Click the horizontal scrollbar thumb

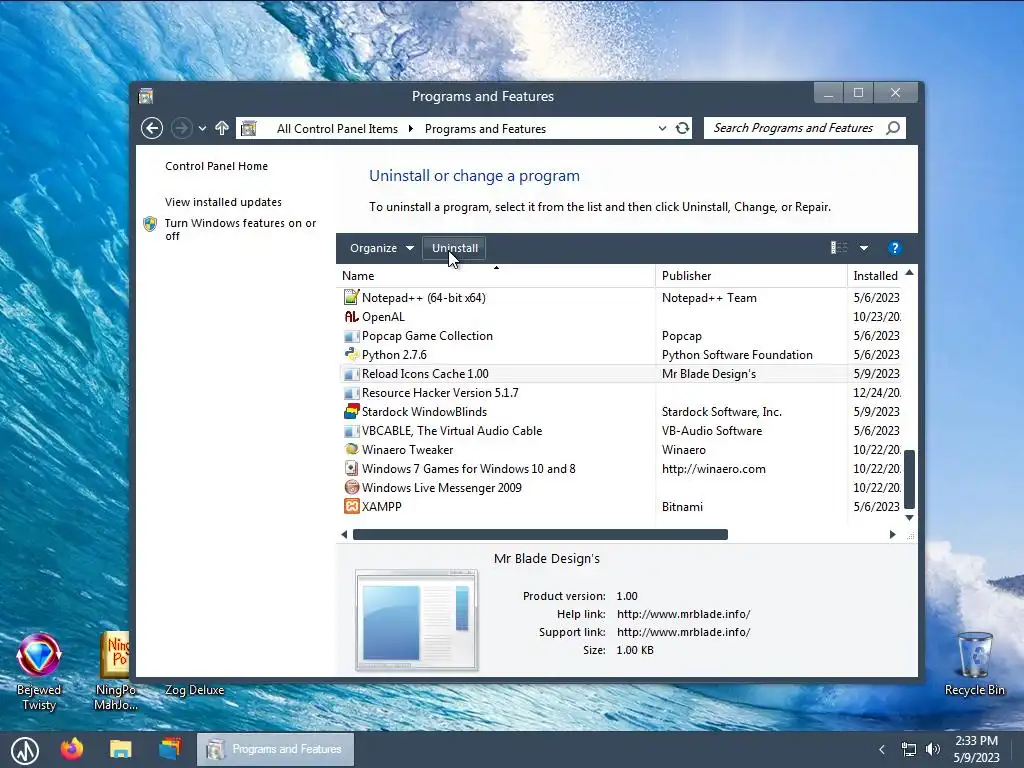(x=540, y=534)
